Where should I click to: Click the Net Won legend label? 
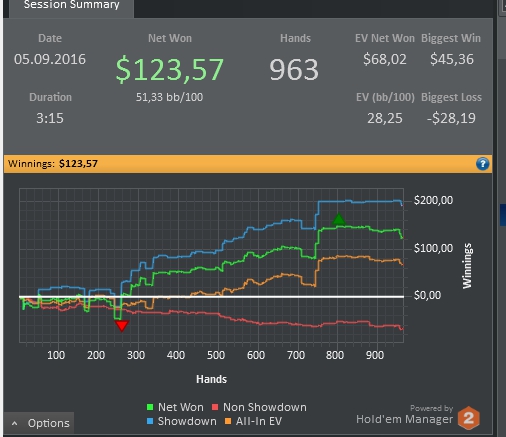181,407
